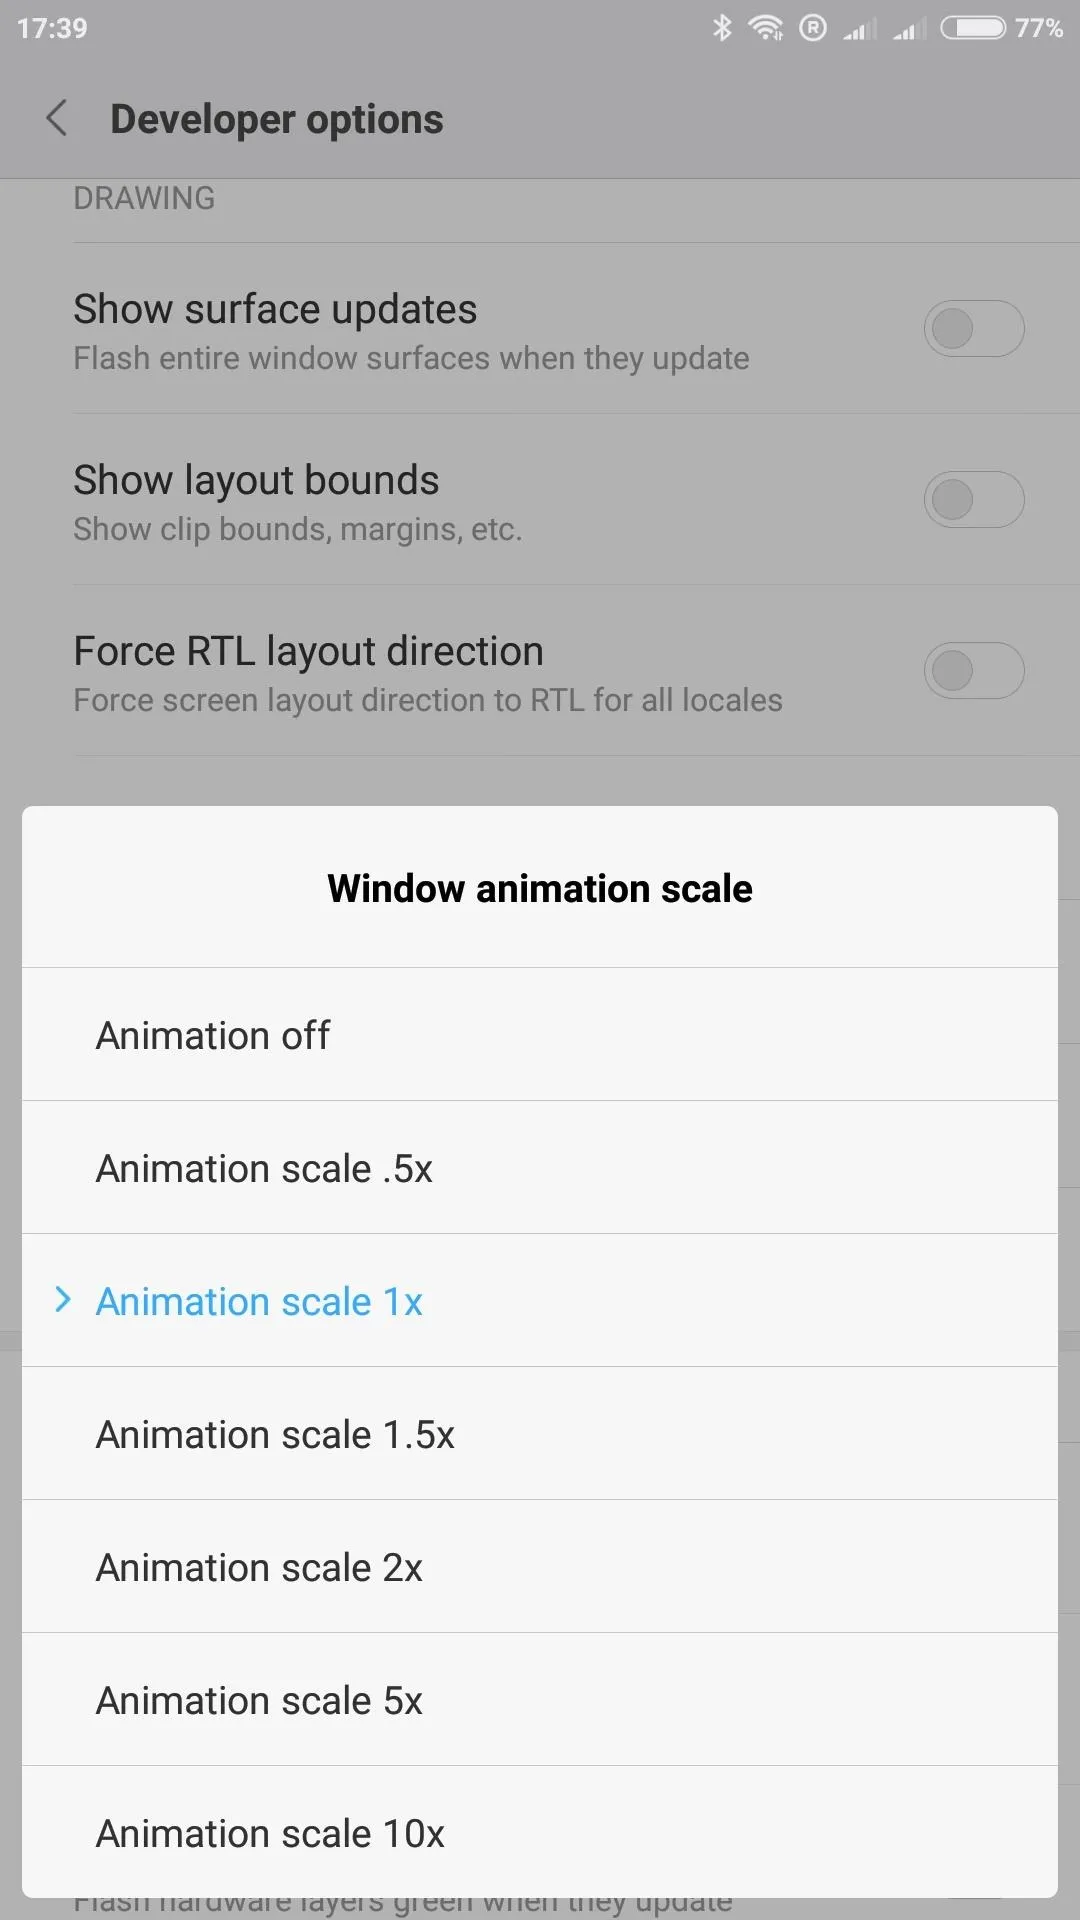Select Animation off option
This screenshot has width=1080, height=1920.
[540, 1034]
